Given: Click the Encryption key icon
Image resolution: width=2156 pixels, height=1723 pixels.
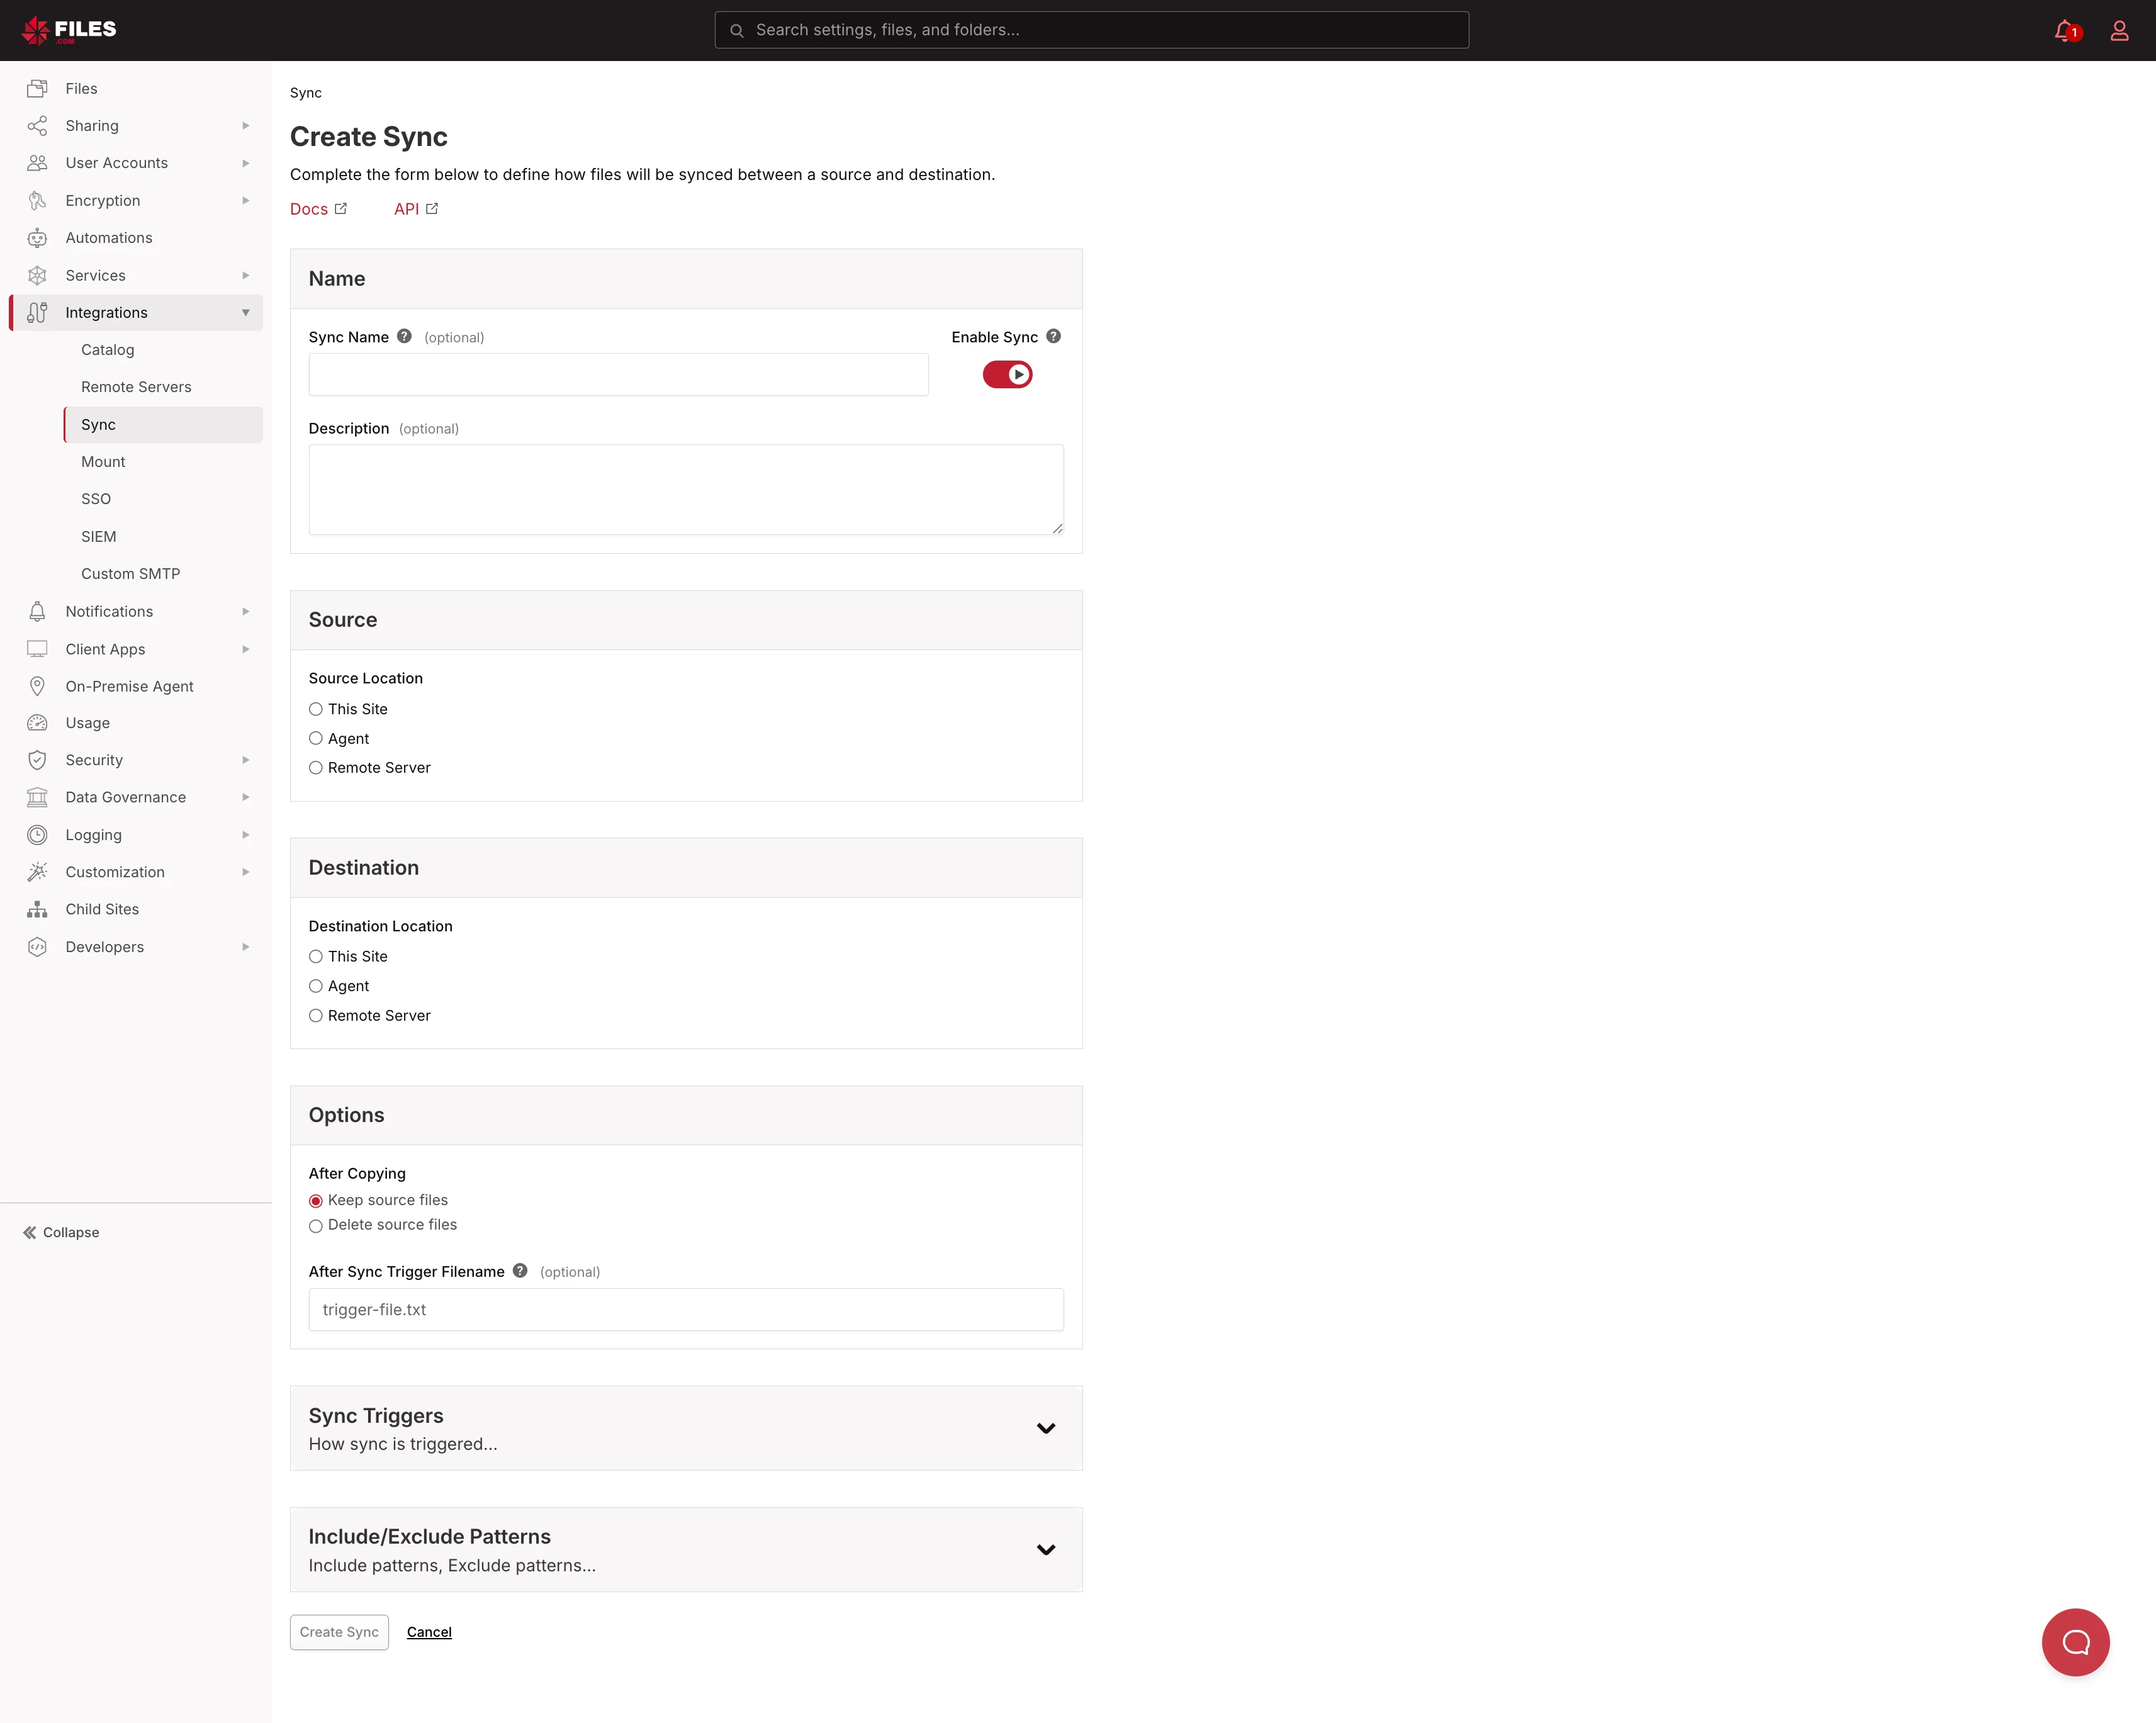Looking at the screenshot, I should click(x=37, y=200).
